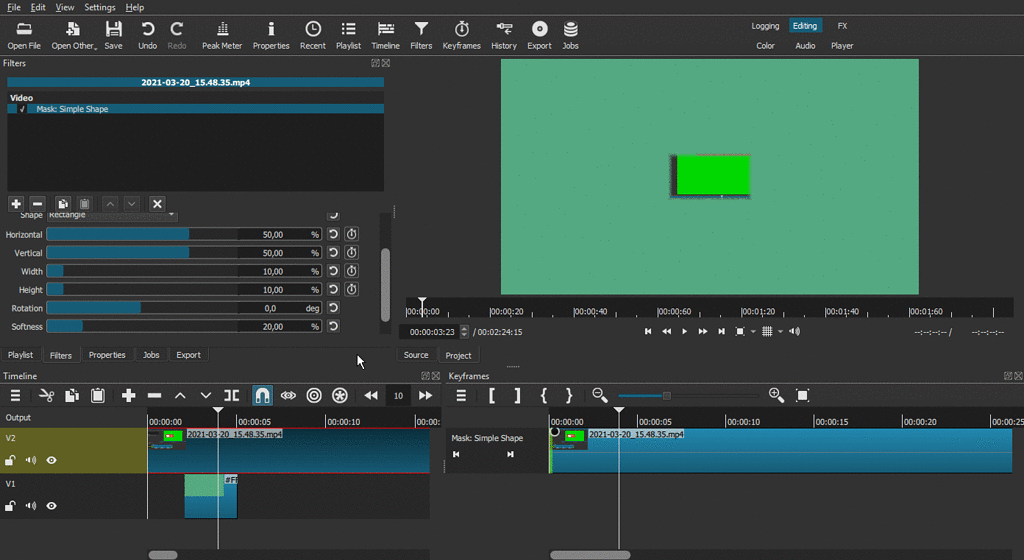Open the timeline hamburger menu
This screenshot has width=1024, height=560.
(x=15, y=396)
